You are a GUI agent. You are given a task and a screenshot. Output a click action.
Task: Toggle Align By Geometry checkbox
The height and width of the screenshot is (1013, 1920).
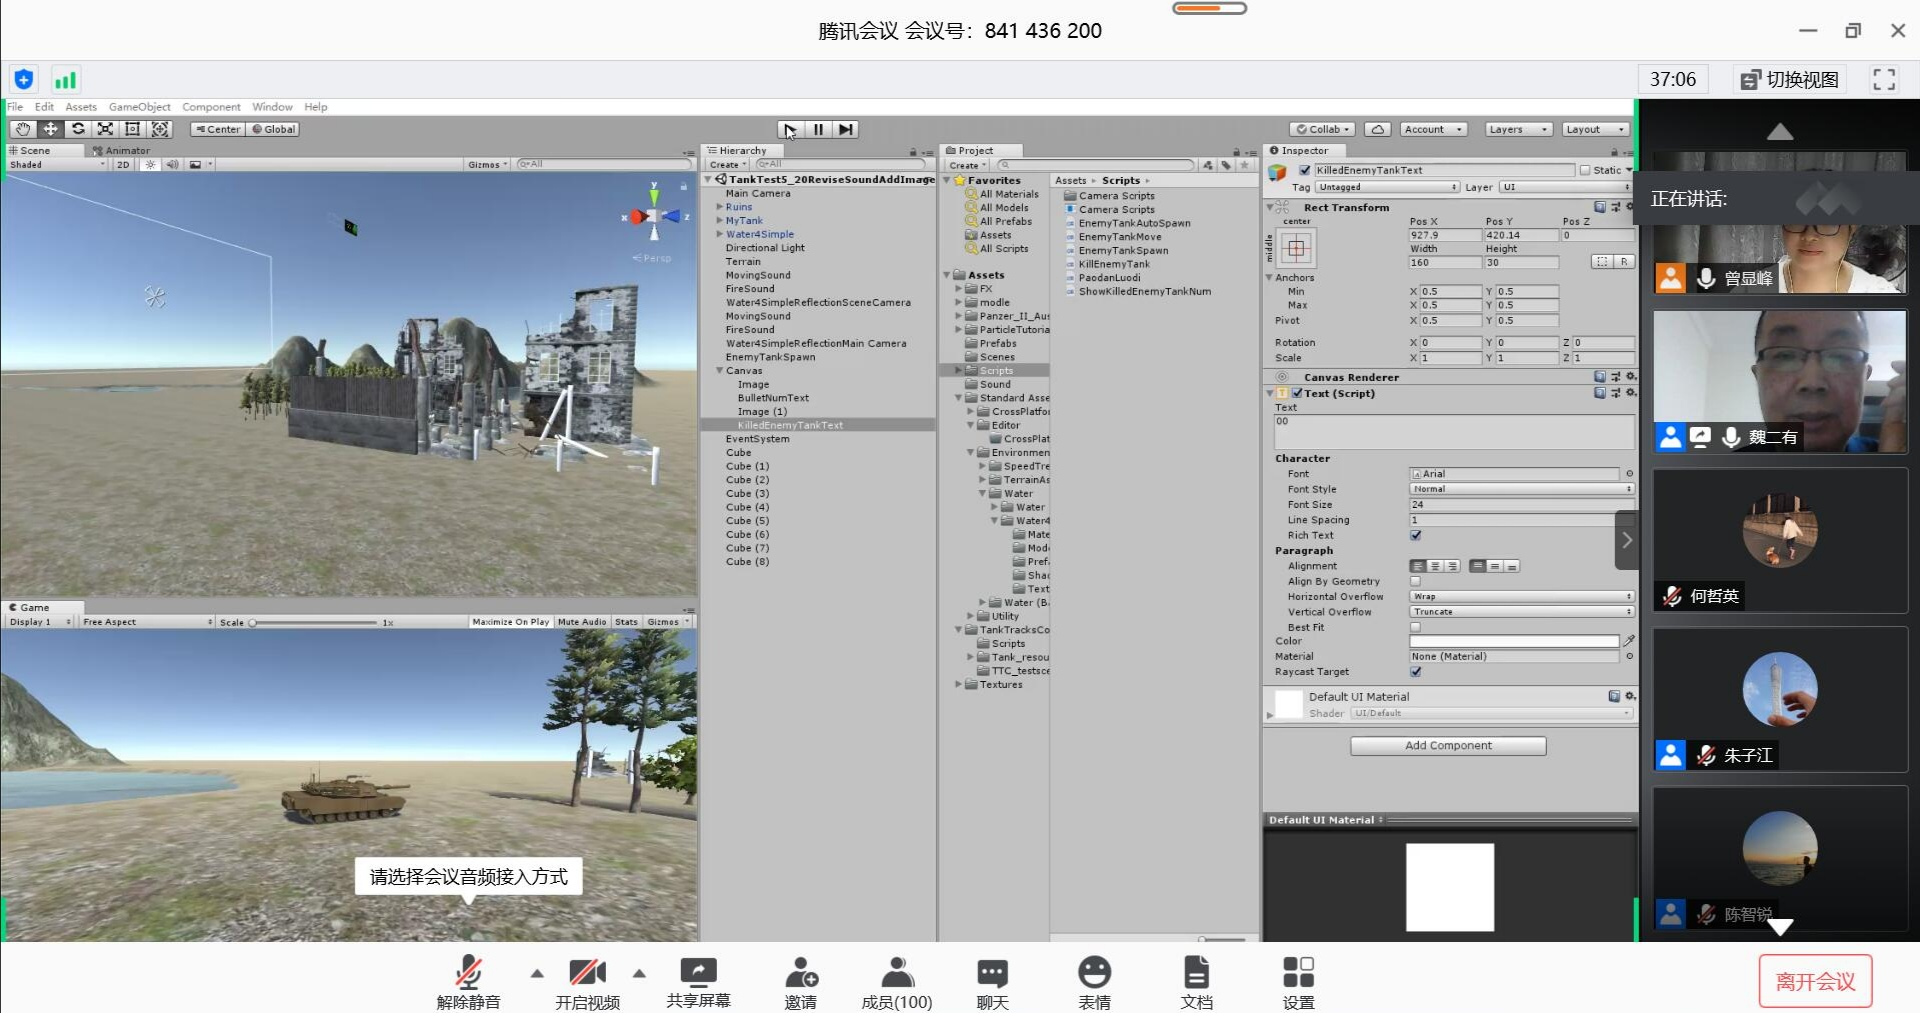pyautogui.click(x=1416, y=581)
